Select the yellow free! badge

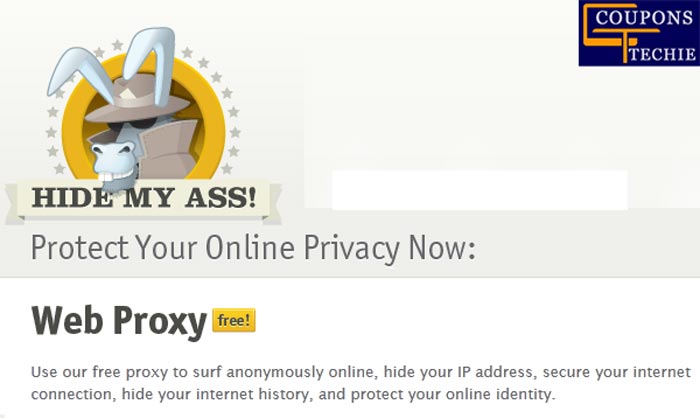pyautogui.click(x=234, y=320)
